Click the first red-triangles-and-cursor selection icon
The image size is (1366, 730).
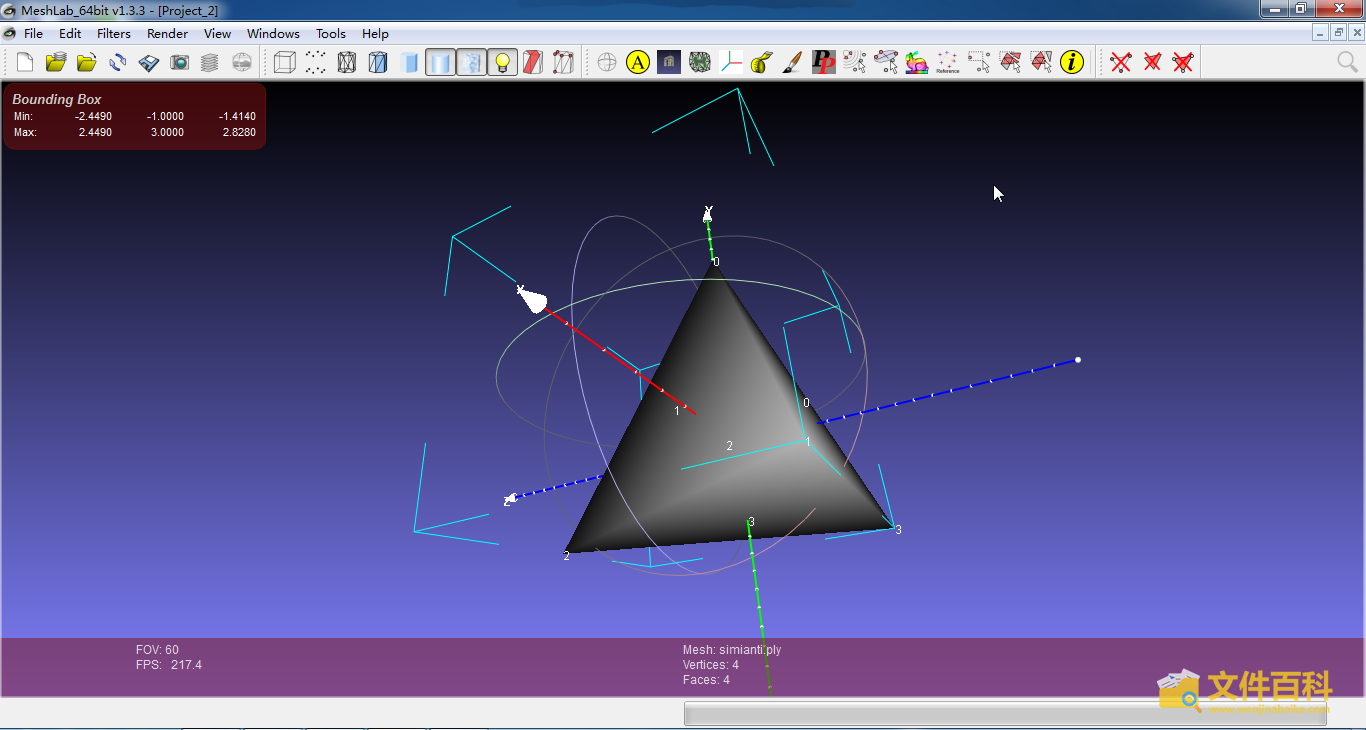coord(1010,63)
